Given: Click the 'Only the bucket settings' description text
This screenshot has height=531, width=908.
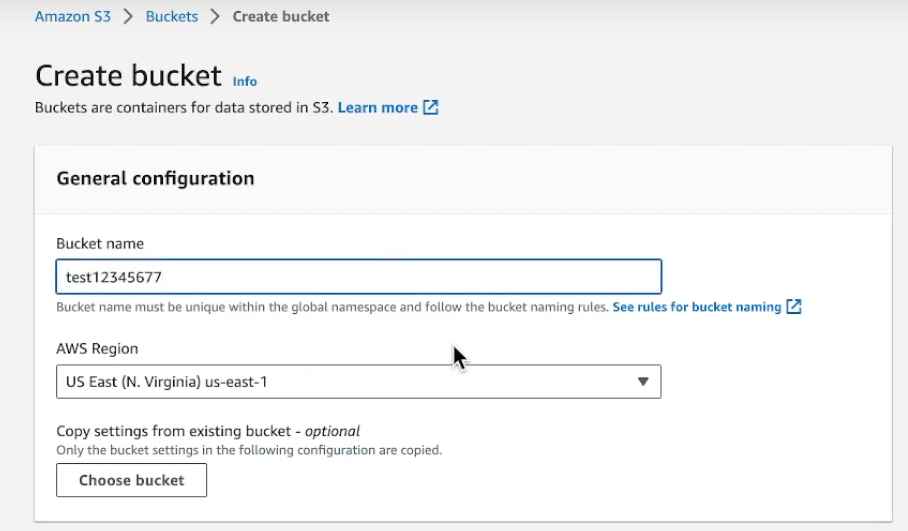Looking at the screenshot, I should click(x=249, y=451).
